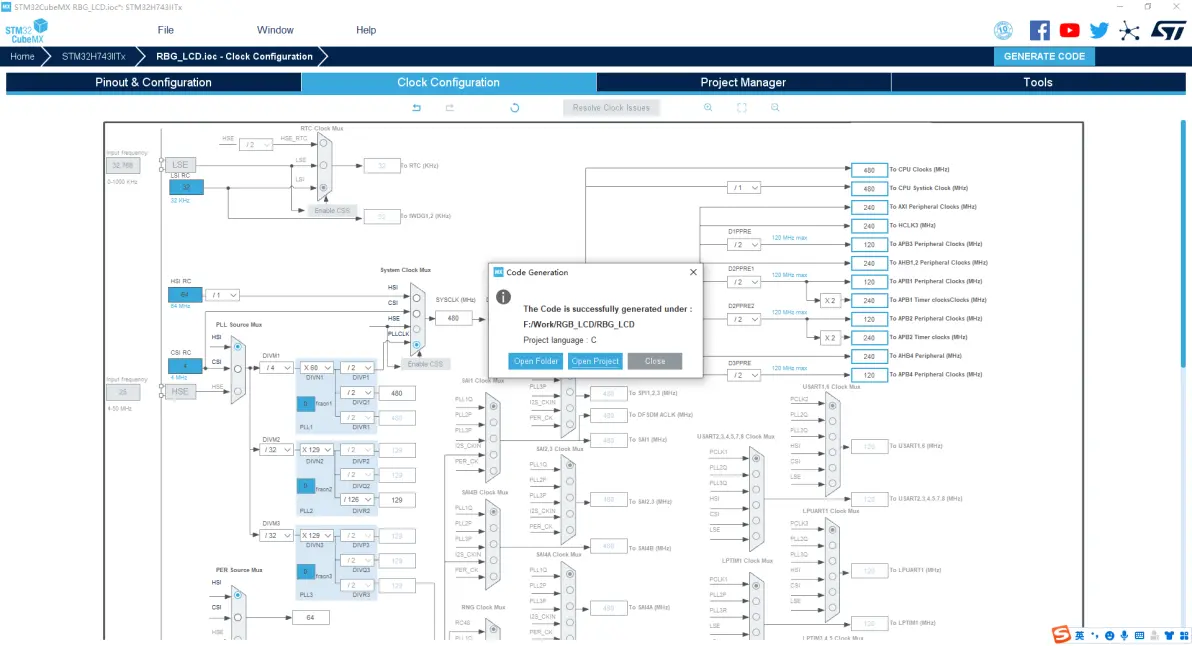
Task: Select PLLCLK in the System Clock Mux
Action: pyautogui.click(x=417, y=345)
